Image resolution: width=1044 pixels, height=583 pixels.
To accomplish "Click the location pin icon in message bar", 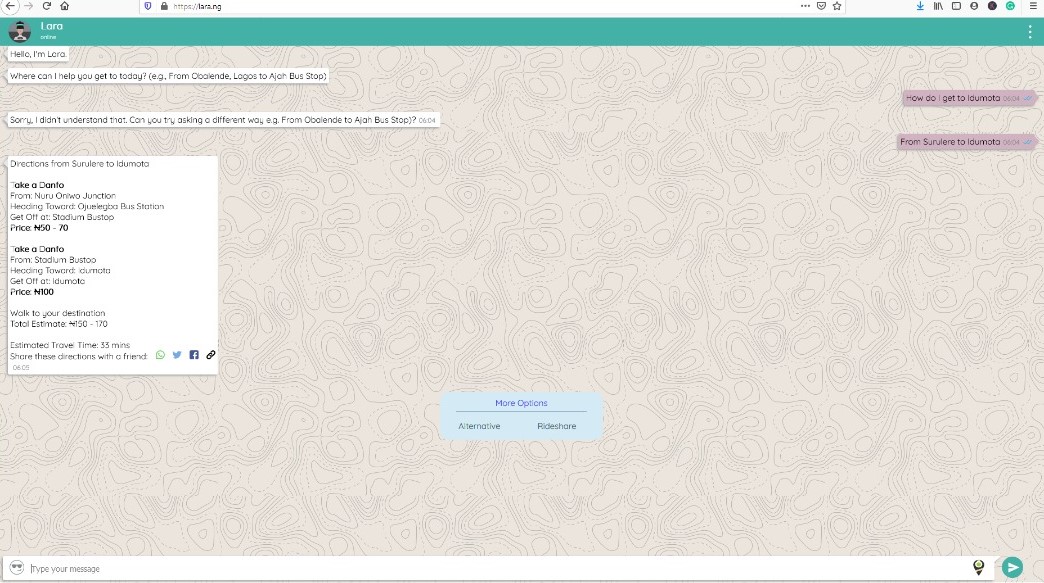I will (978, 568).
